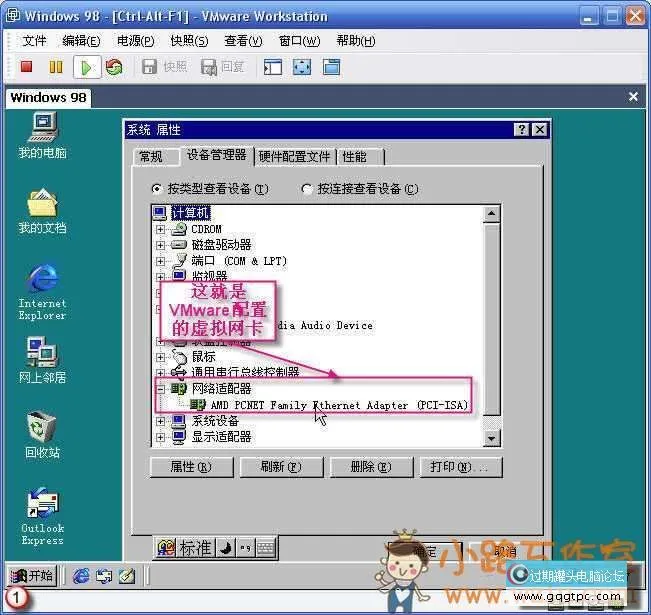Revert snapshot with 回复 toolbar button
651x615 pixels.
click(x=222, y=67)
